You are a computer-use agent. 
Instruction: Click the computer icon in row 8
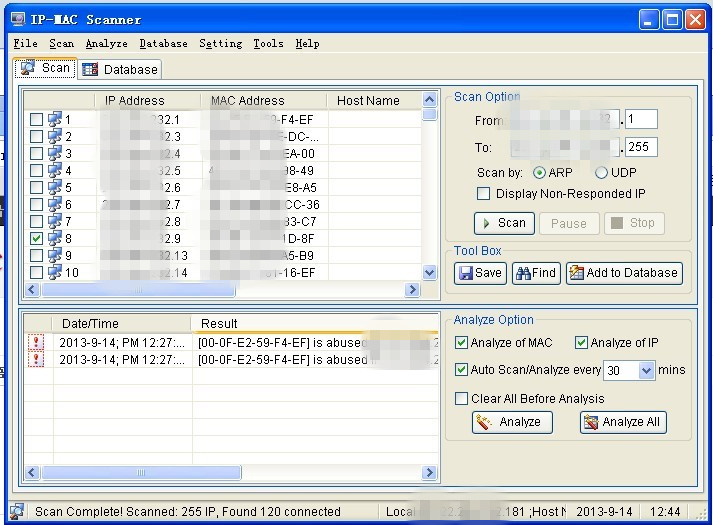[x=55, y=238]
